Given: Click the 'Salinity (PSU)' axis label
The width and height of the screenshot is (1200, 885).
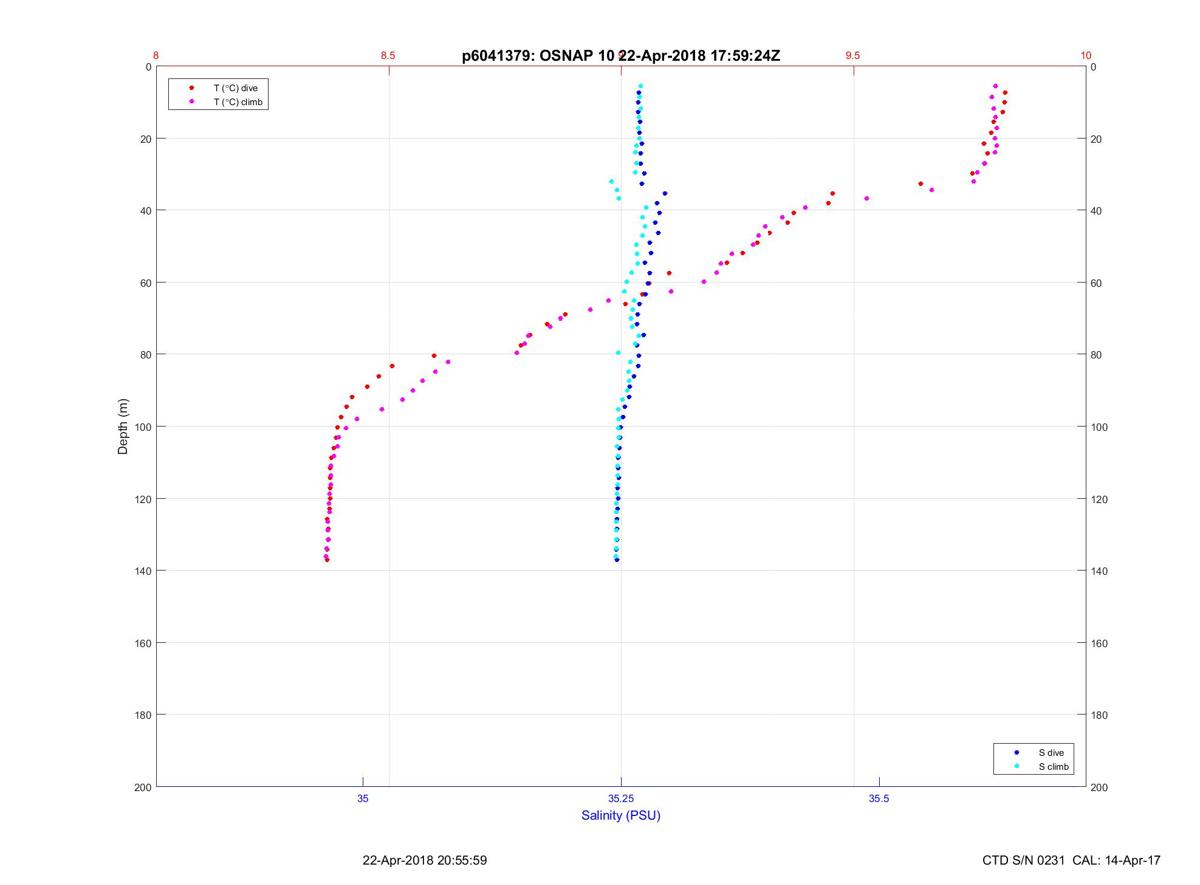Looking at the screenshot, I should coord(621,815).
